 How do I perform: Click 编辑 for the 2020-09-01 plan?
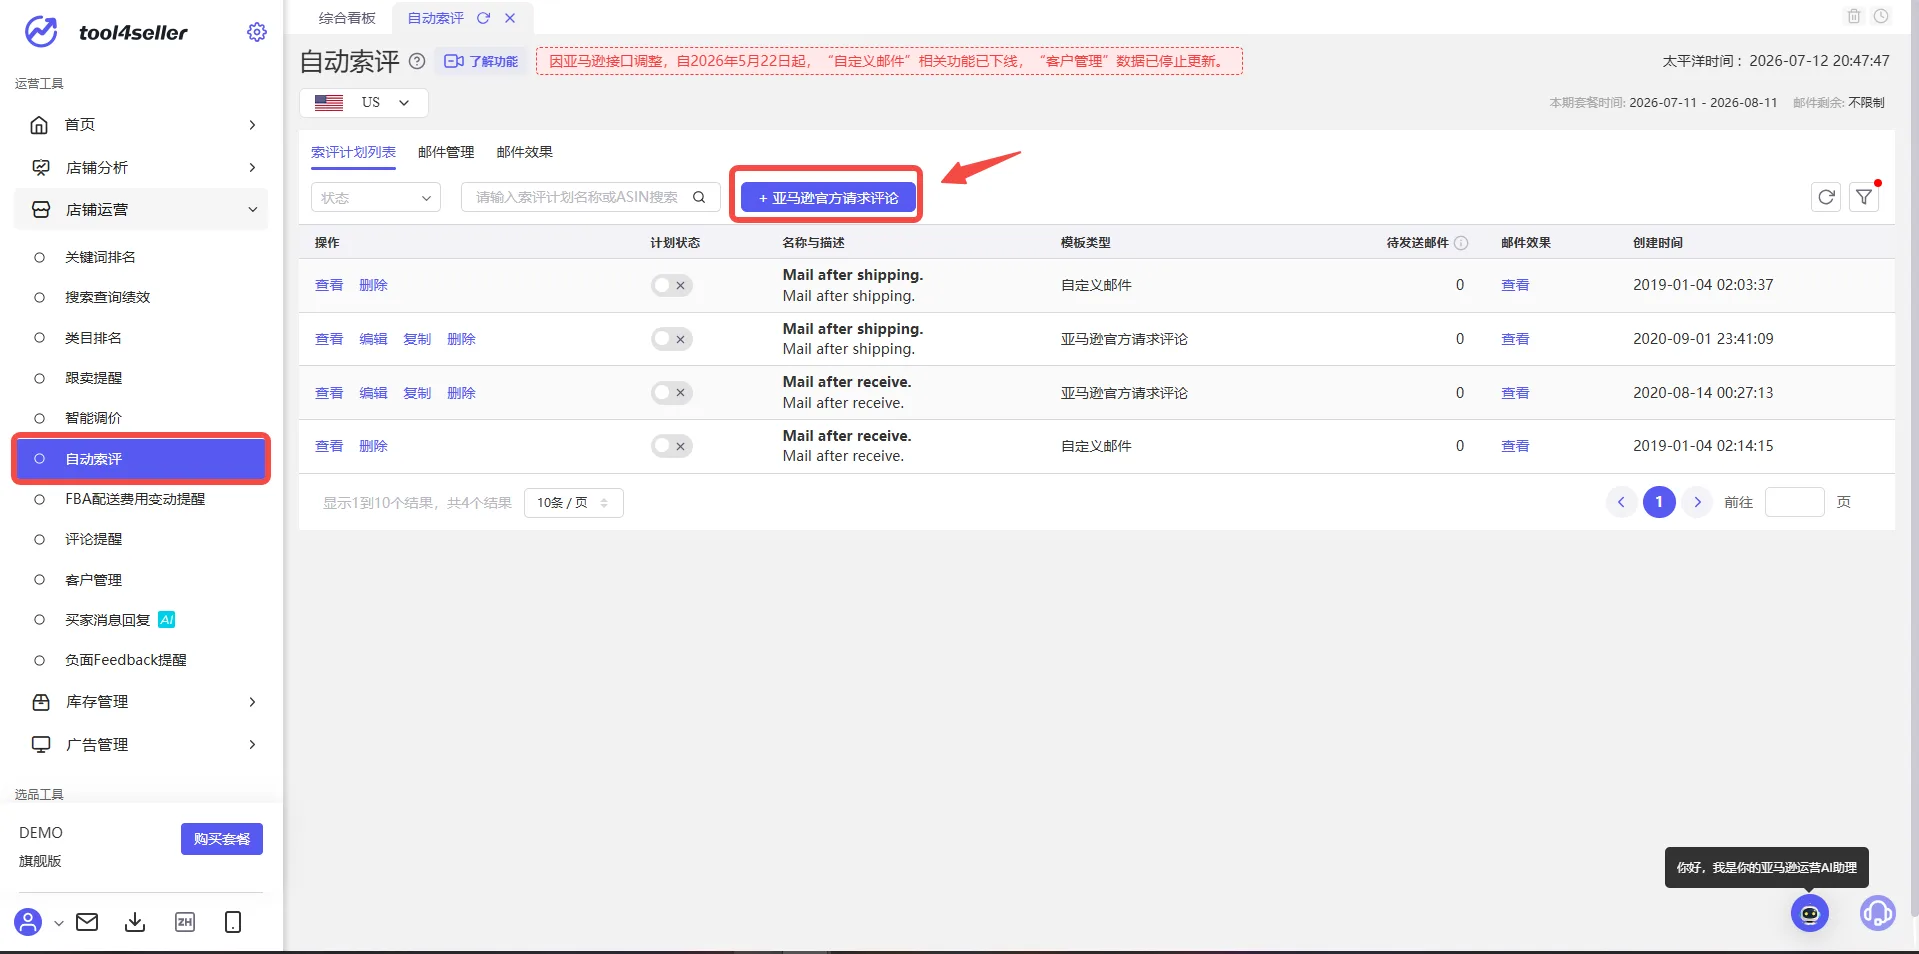pos(373,339)
